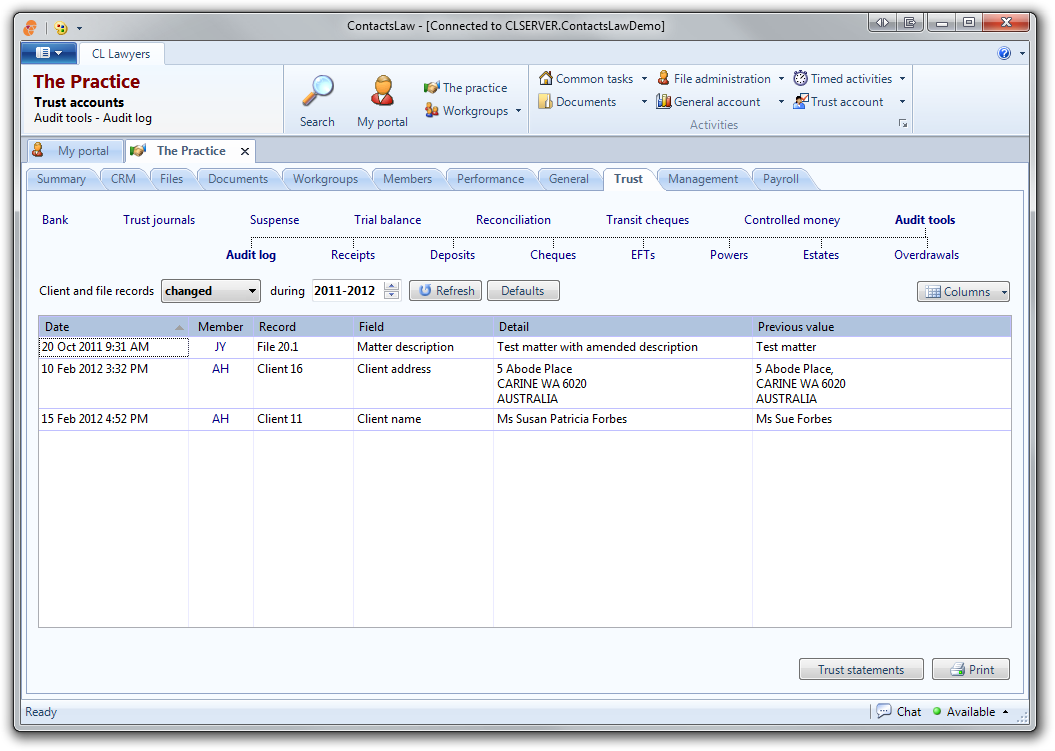Click the Print button

(x=971, y=670)
